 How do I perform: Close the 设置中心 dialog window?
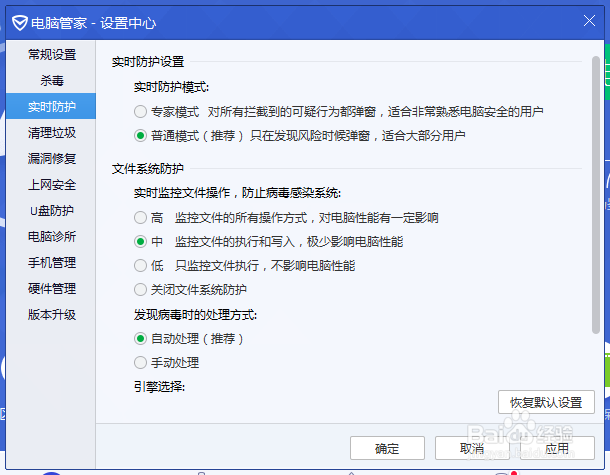point(589,21)
